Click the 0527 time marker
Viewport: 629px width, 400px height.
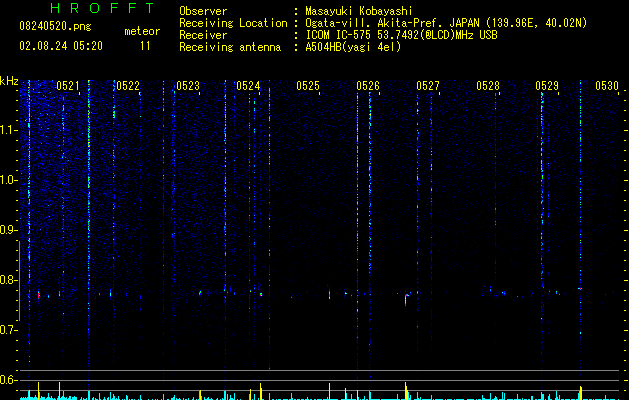428,86
